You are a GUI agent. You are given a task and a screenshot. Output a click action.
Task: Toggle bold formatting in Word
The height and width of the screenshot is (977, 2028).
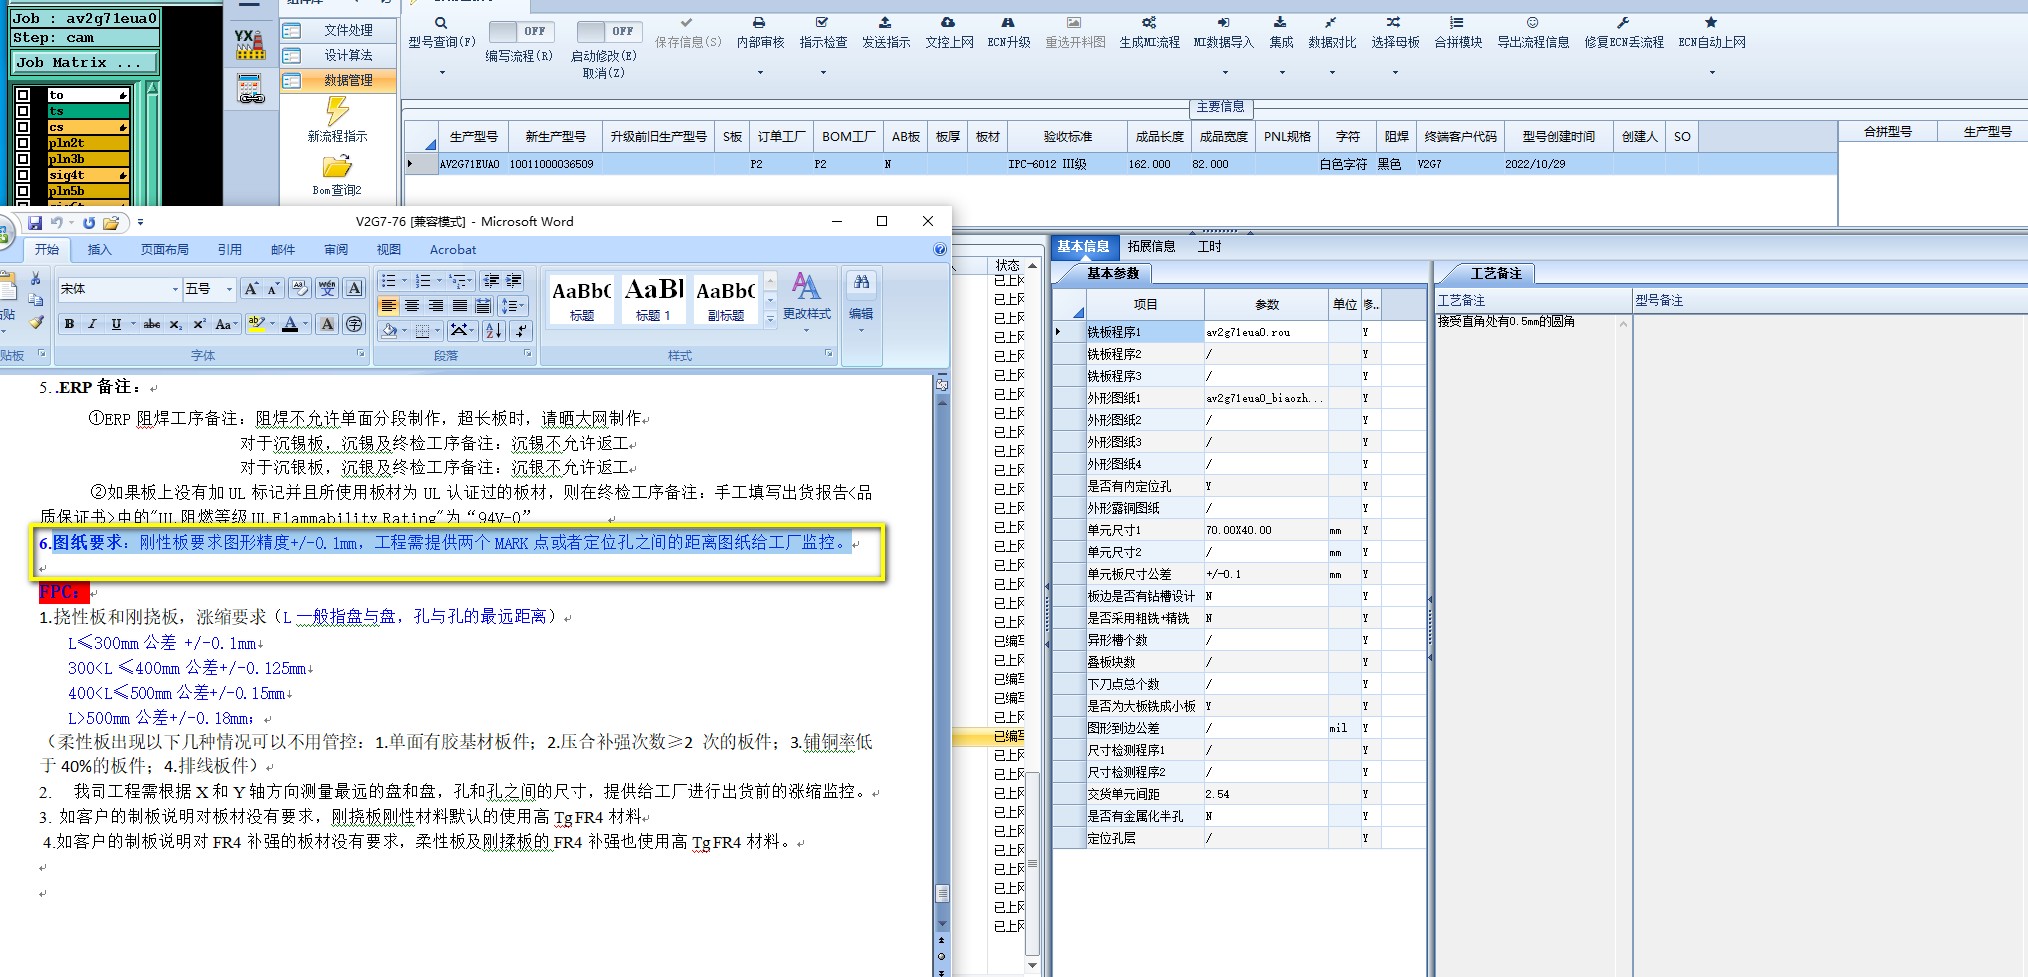pos(69,324)
